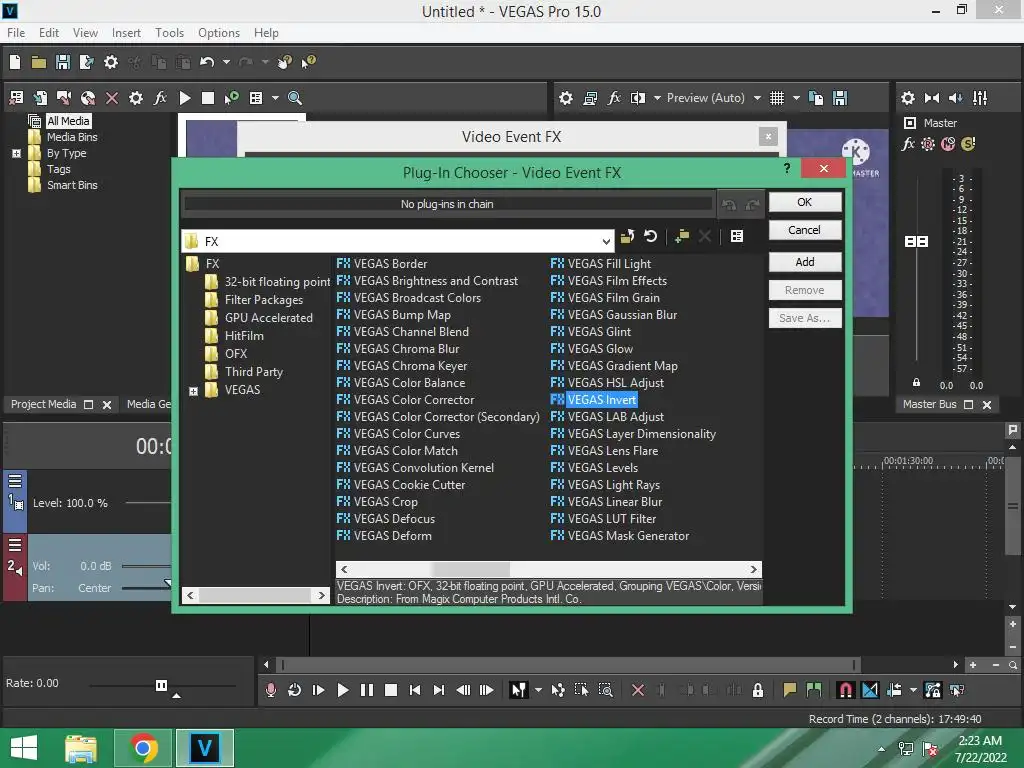Open the Options menu
The width and height of the screenshot is (1024, 768).
pos(219,33)
